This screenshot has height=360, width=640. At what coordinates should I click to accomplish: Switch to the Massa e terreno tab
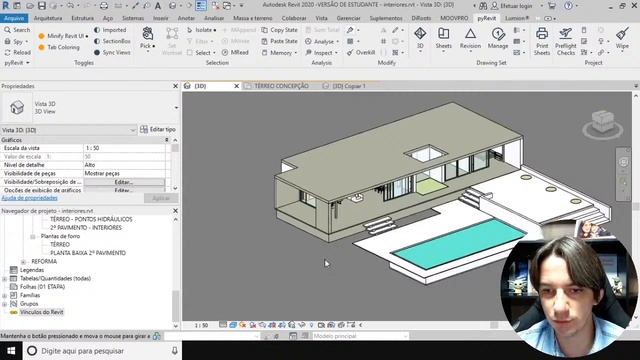252,18
